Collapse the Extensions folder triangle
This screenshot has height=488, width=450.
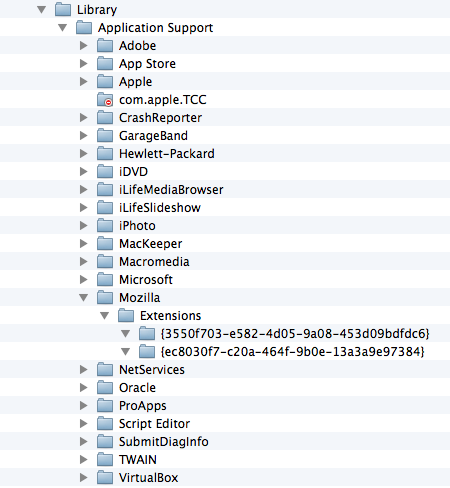[x=105, y=316]
